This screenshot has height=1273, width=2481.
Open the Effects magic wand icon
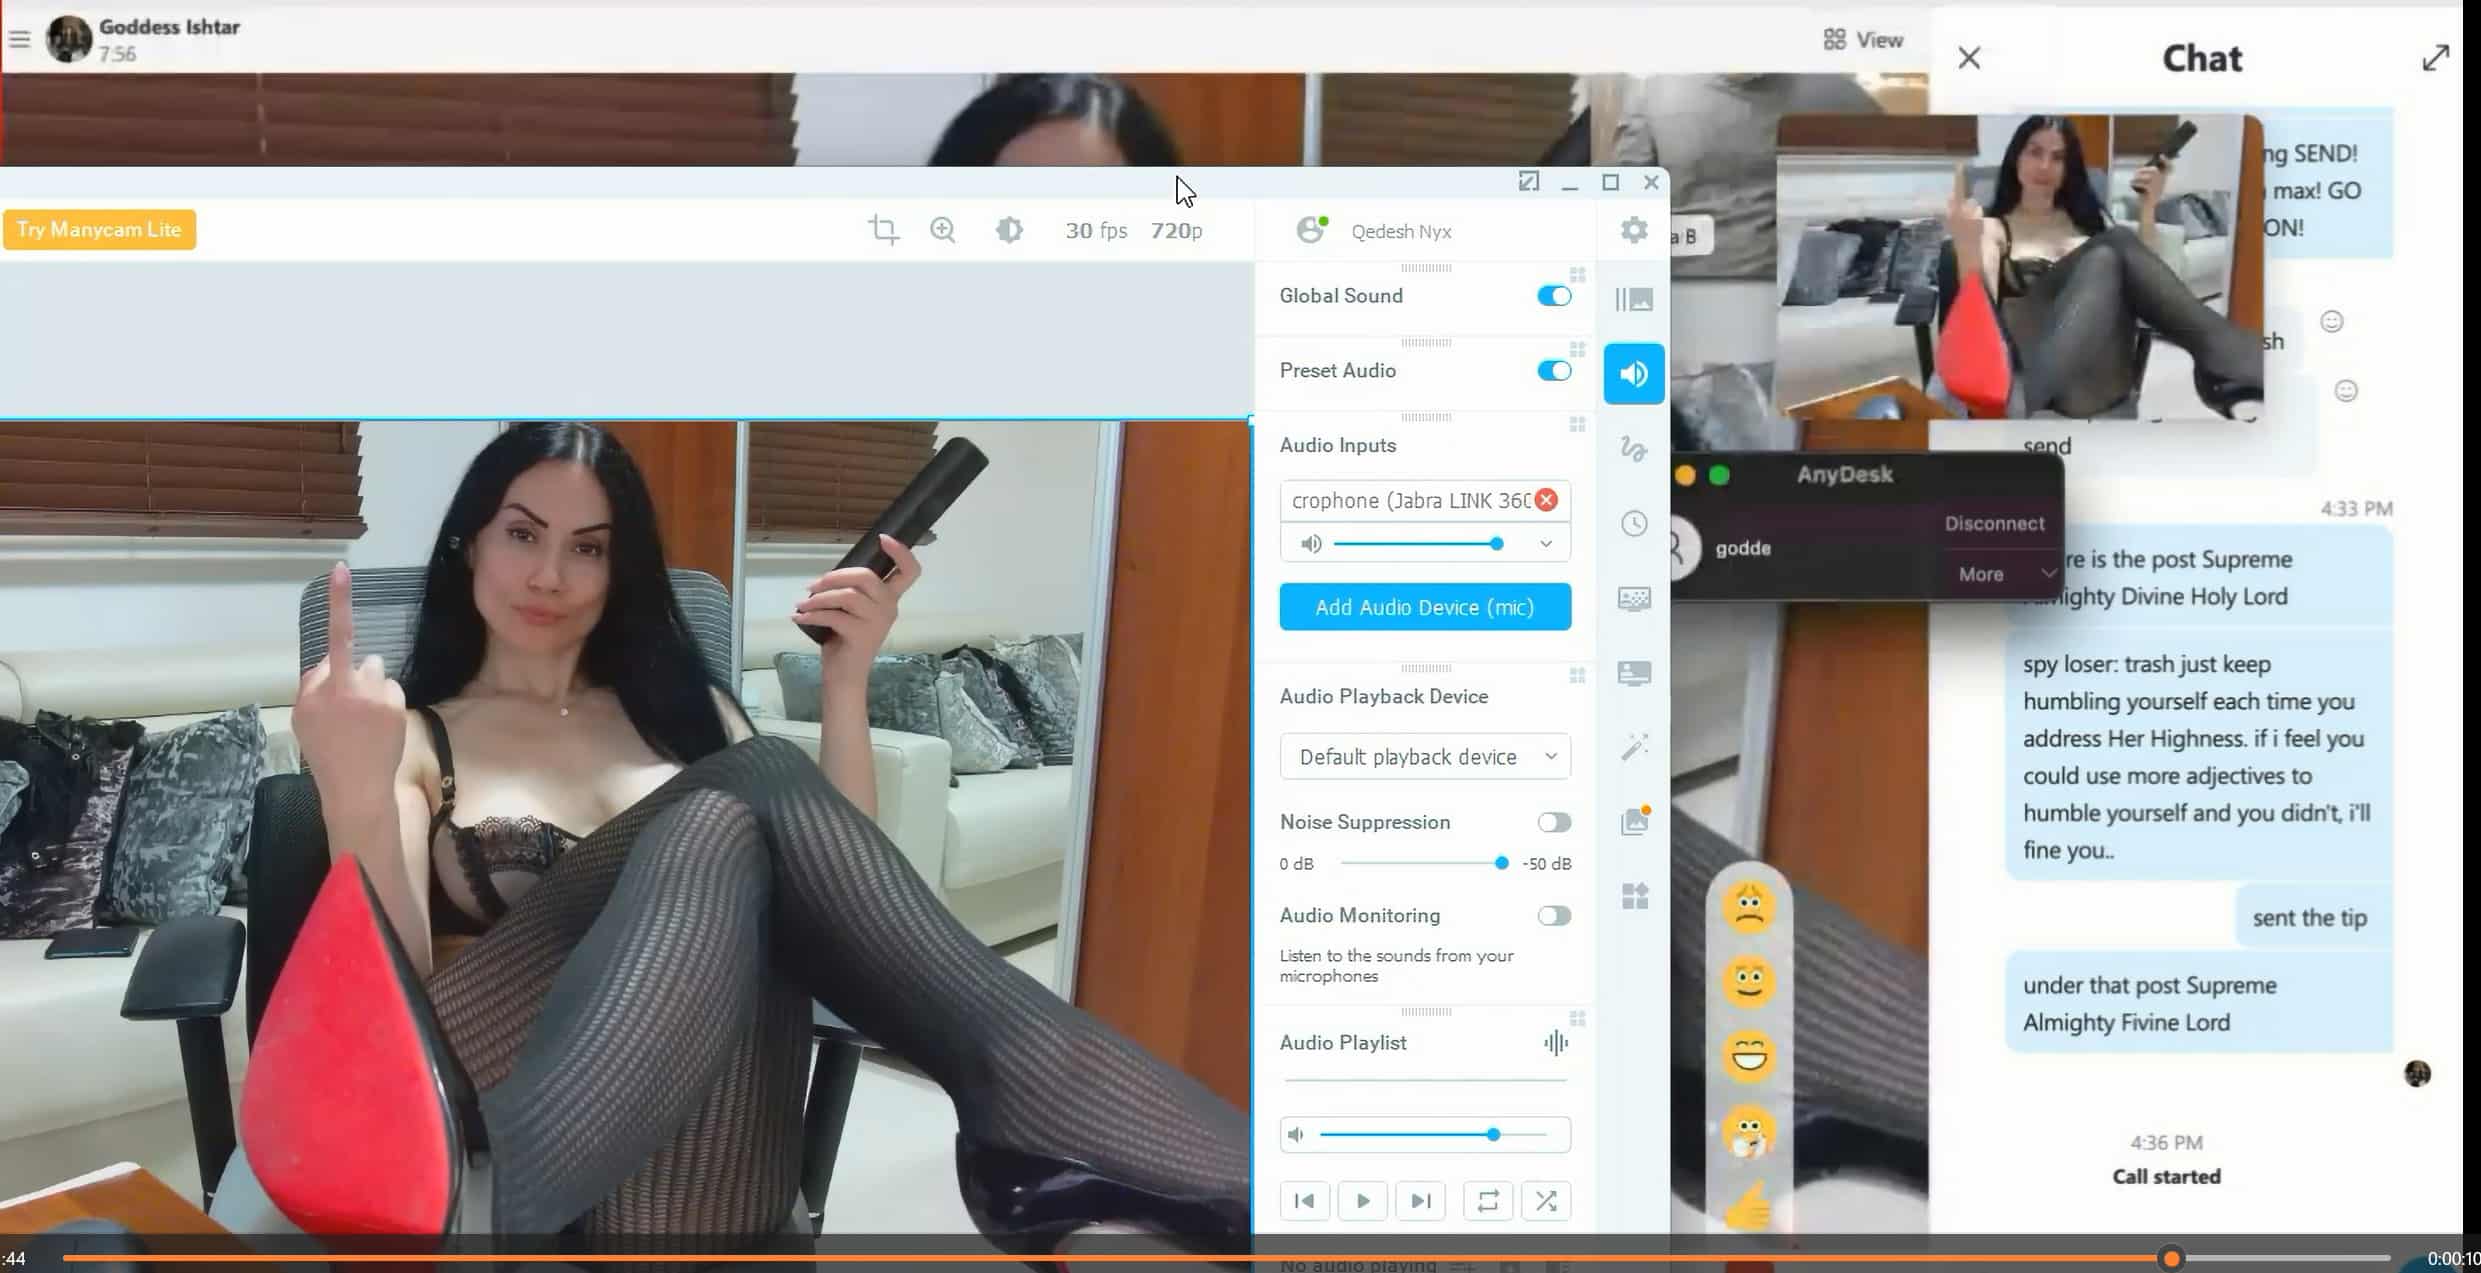(1634, 747)
